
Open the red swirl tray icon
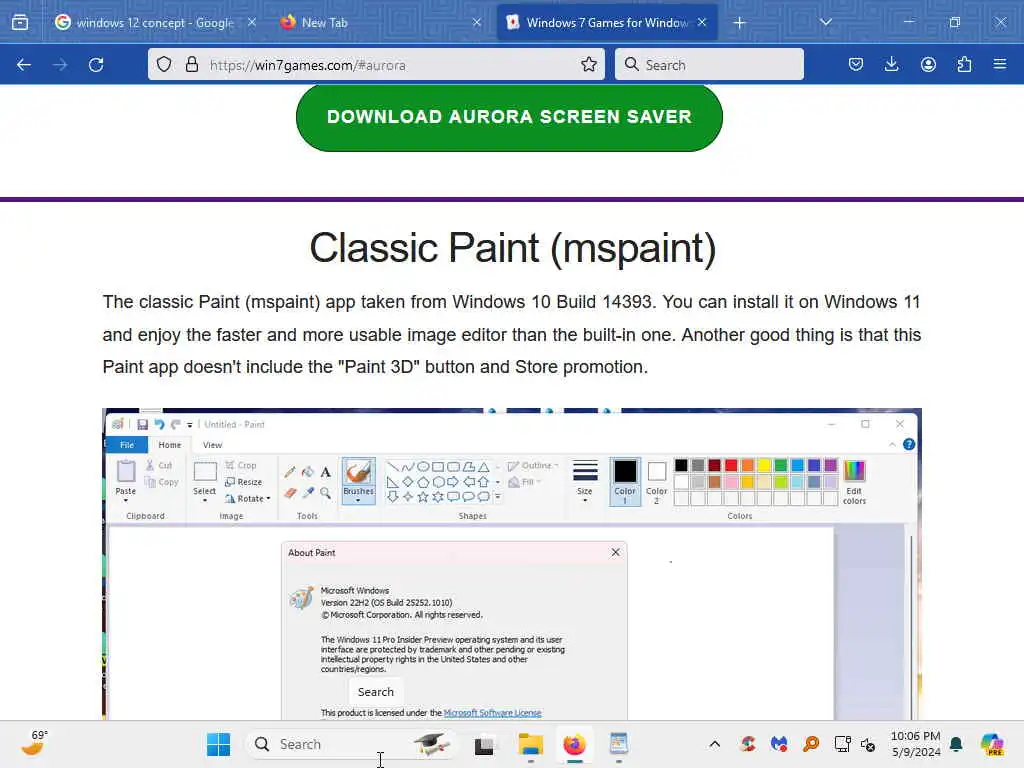(x=748, y=743)
